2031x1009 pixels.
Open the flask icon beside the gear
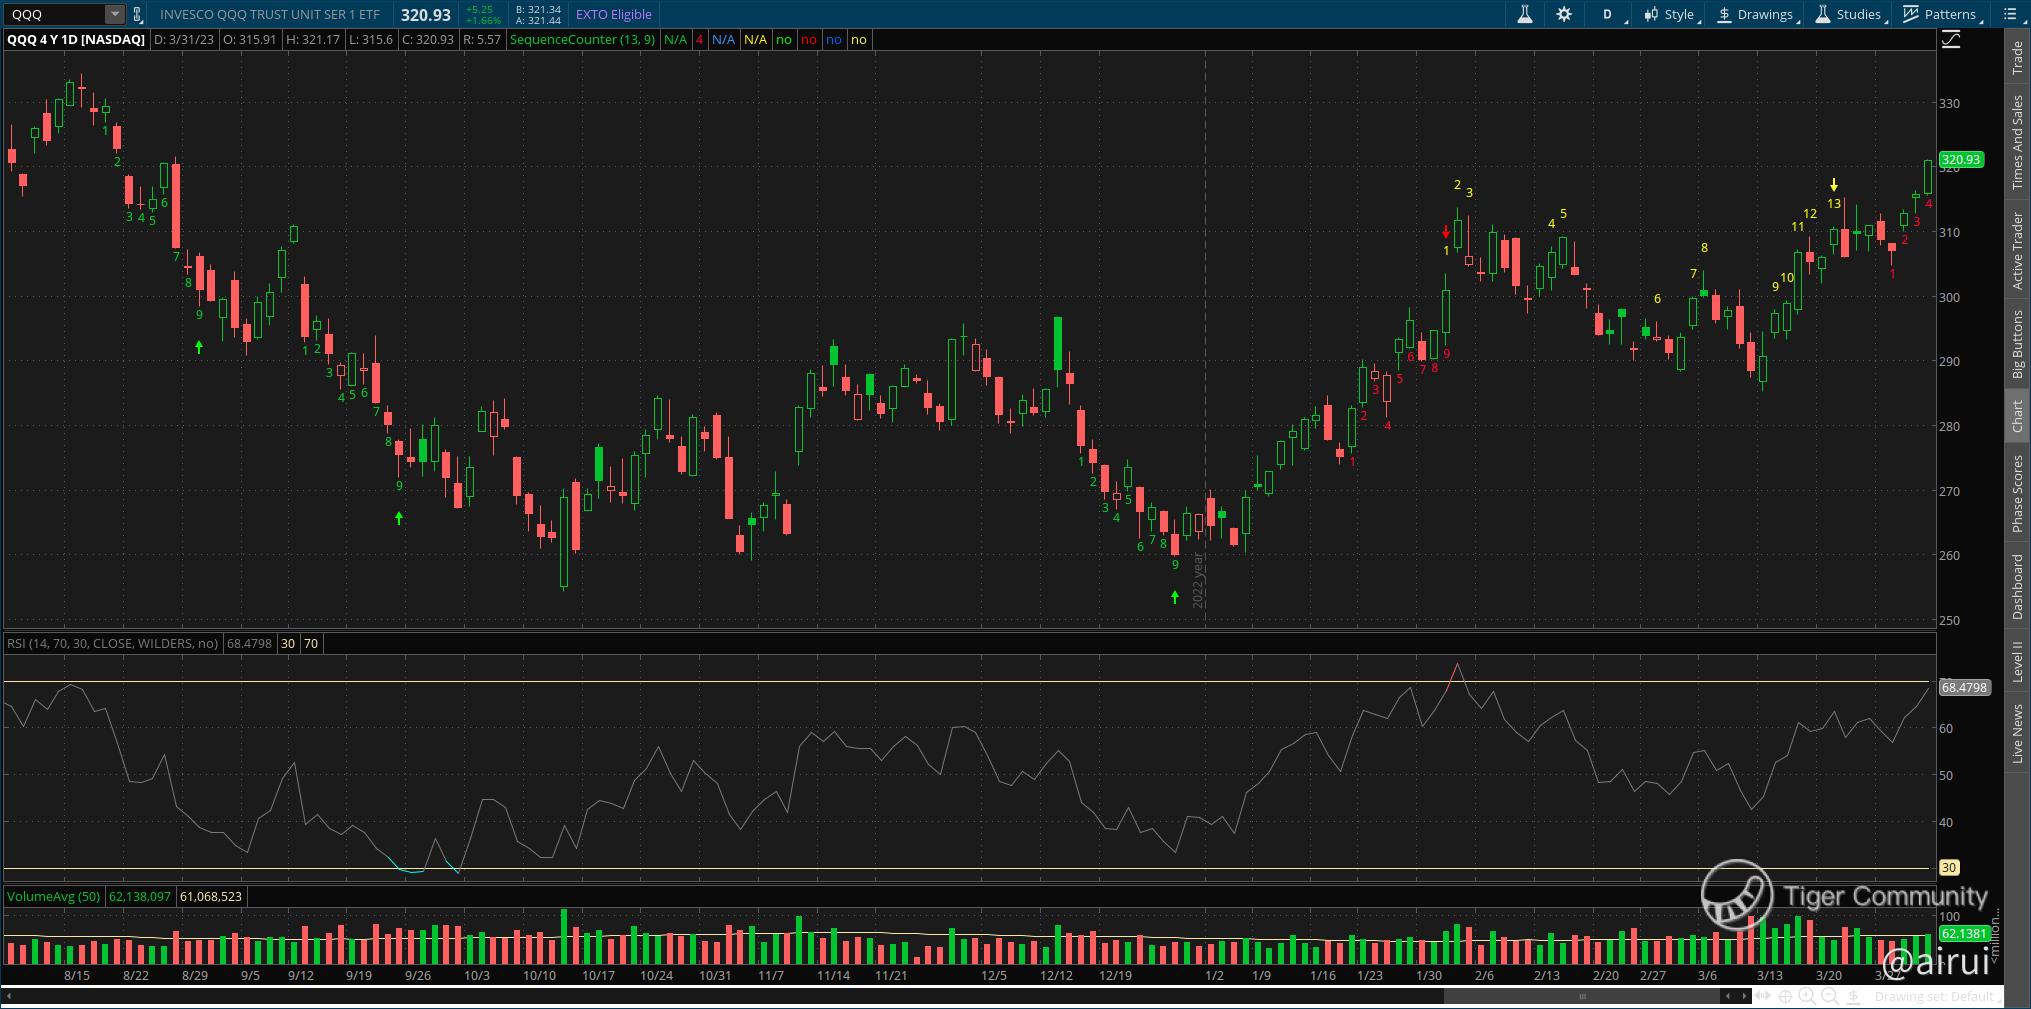tap(1525, 14)
